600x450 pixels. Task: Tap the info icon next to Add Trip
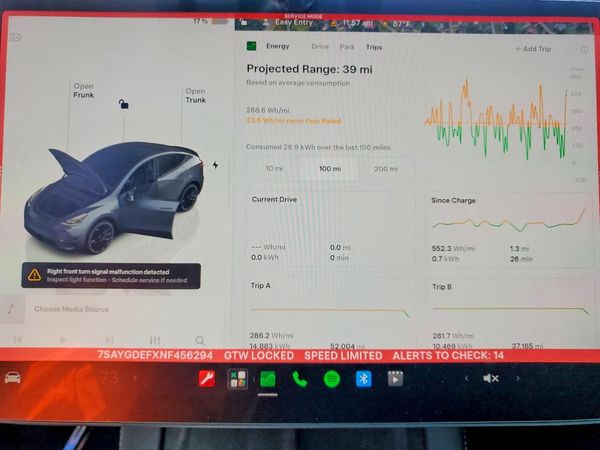pos(585,50)
